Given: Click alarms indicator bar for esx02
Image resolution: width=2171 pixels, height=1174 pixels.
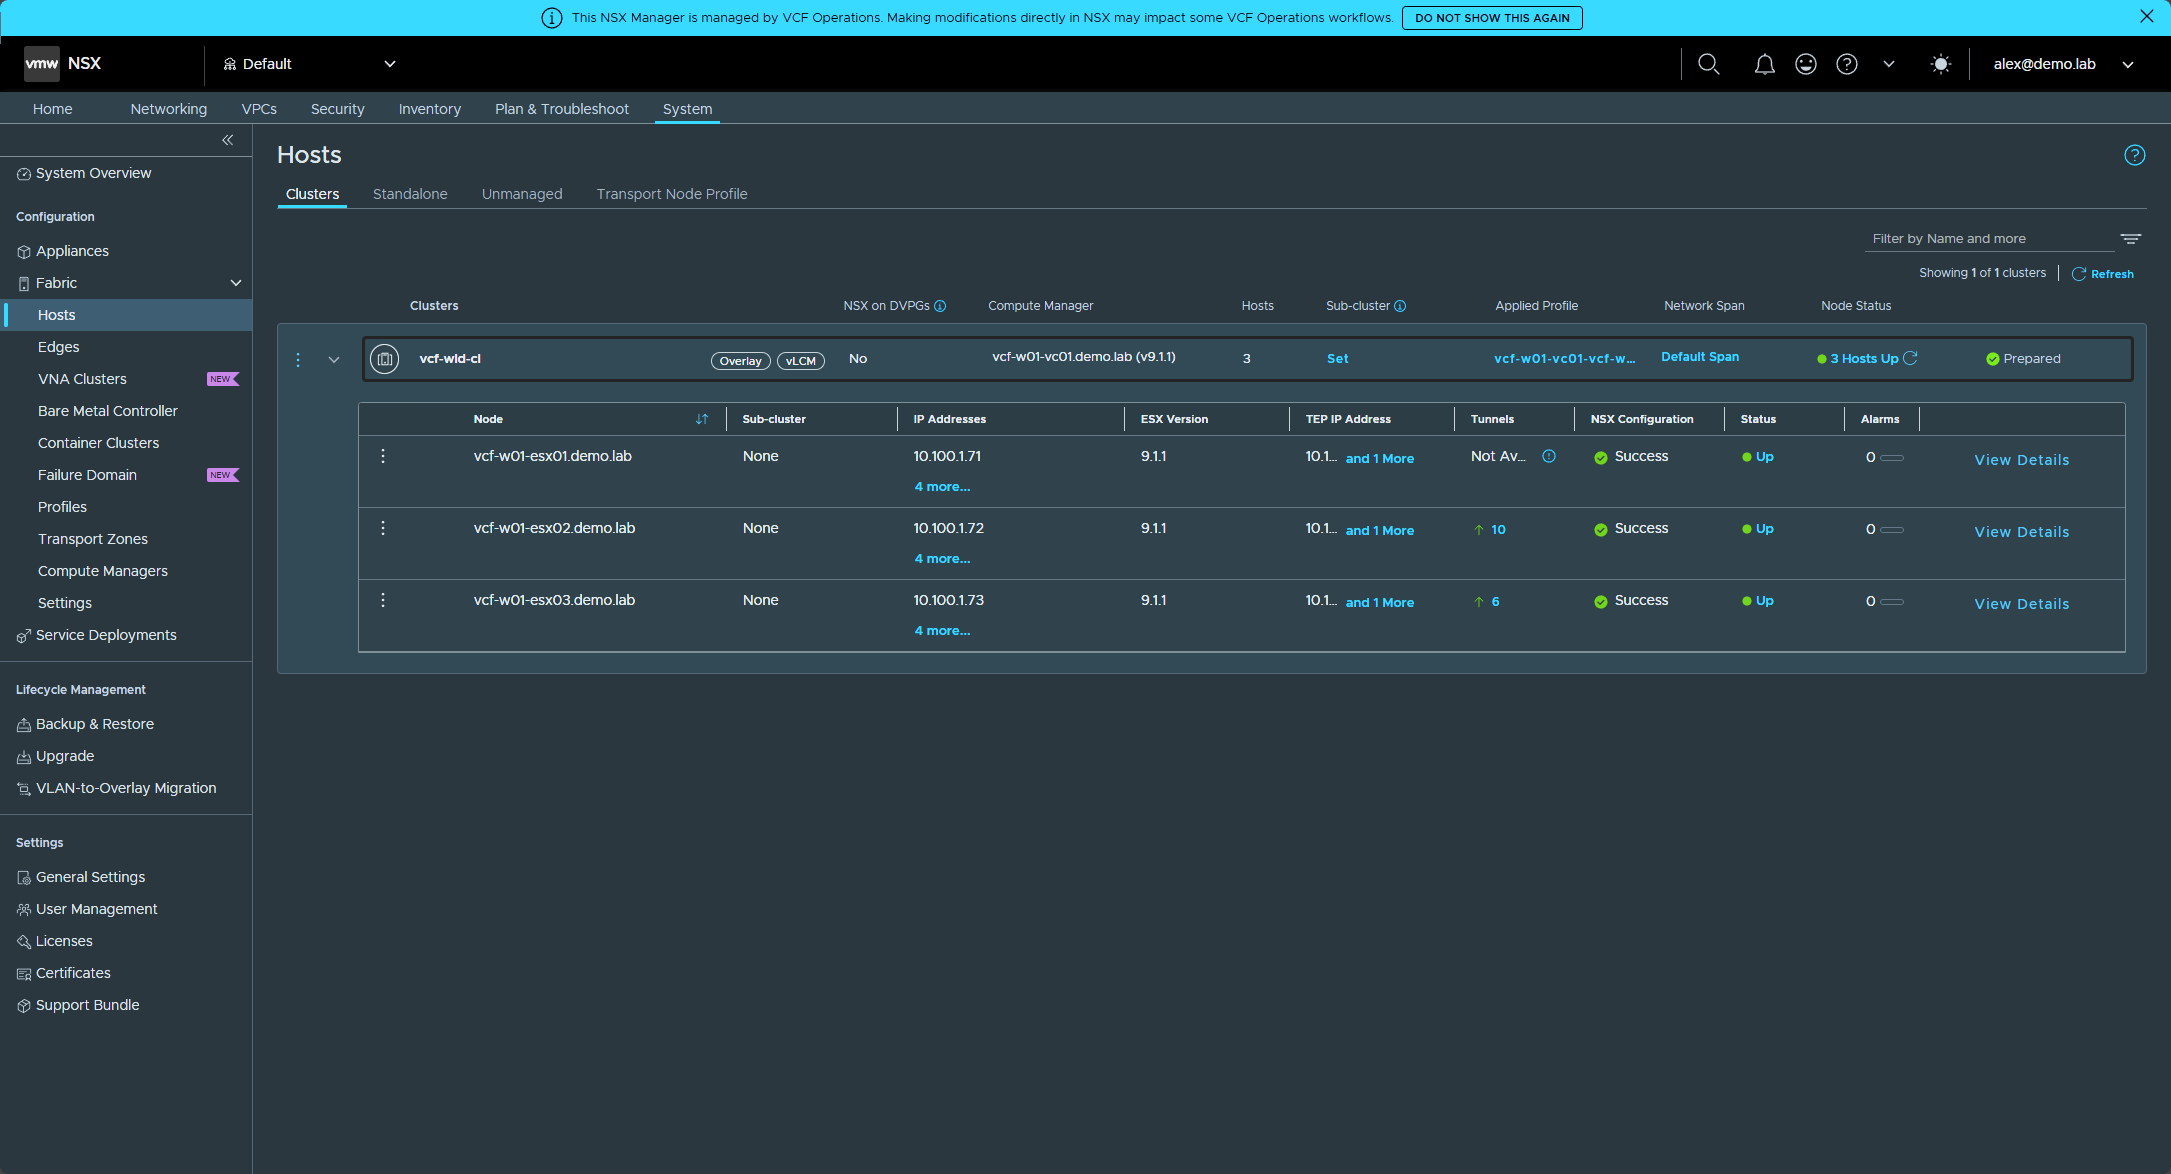Looking at the screenshot, I should pyautogui.click(x=1892, y=530).
